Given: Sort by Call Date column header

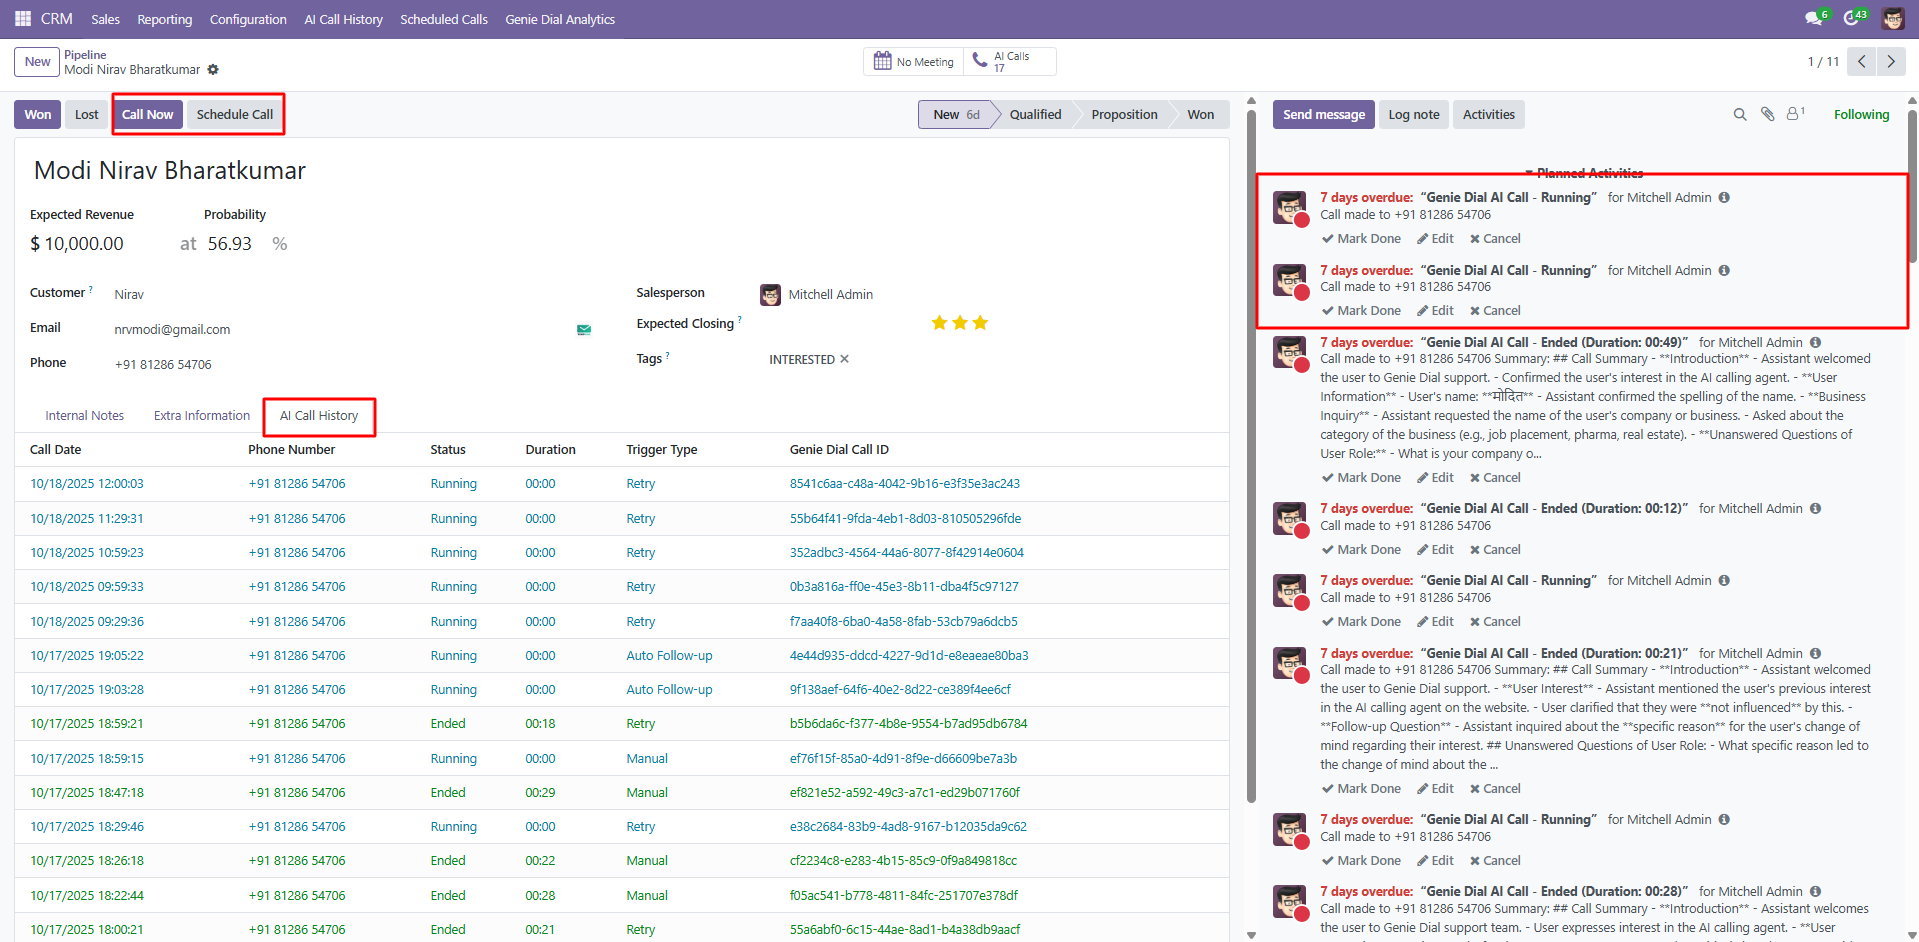Looking at the screenshot, I should (56, 450).
